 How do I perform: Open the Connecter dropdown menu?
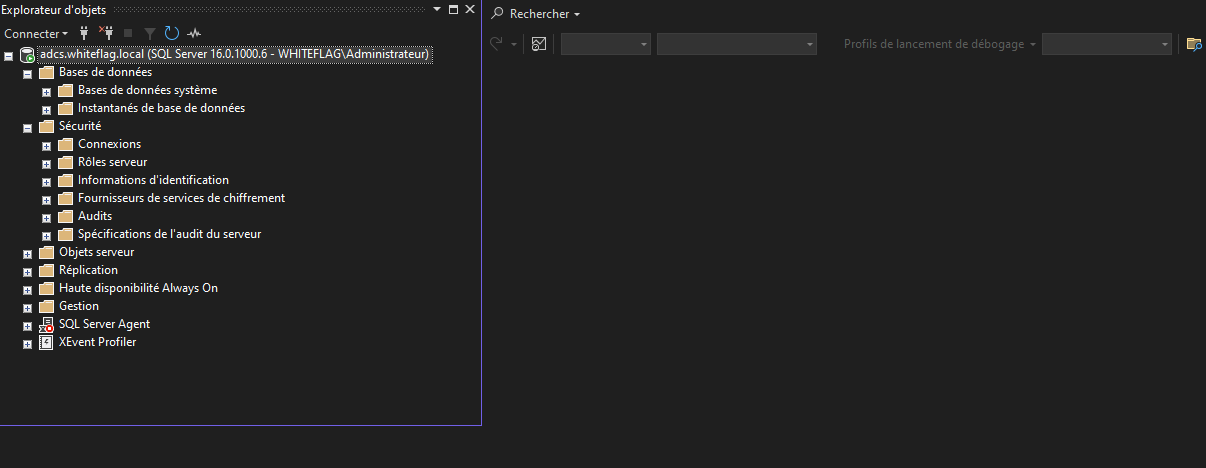coord(36,33)
